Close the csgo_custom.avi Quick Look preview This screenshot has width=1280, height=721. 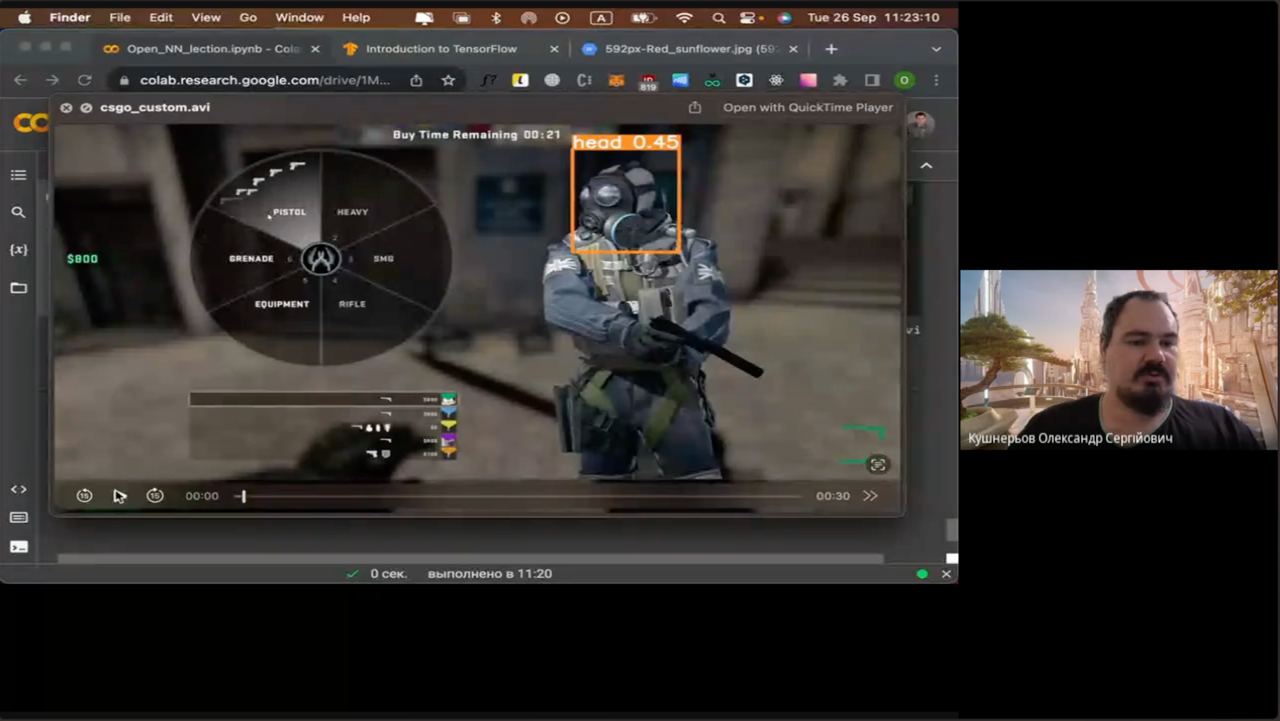tap(66, 108)
